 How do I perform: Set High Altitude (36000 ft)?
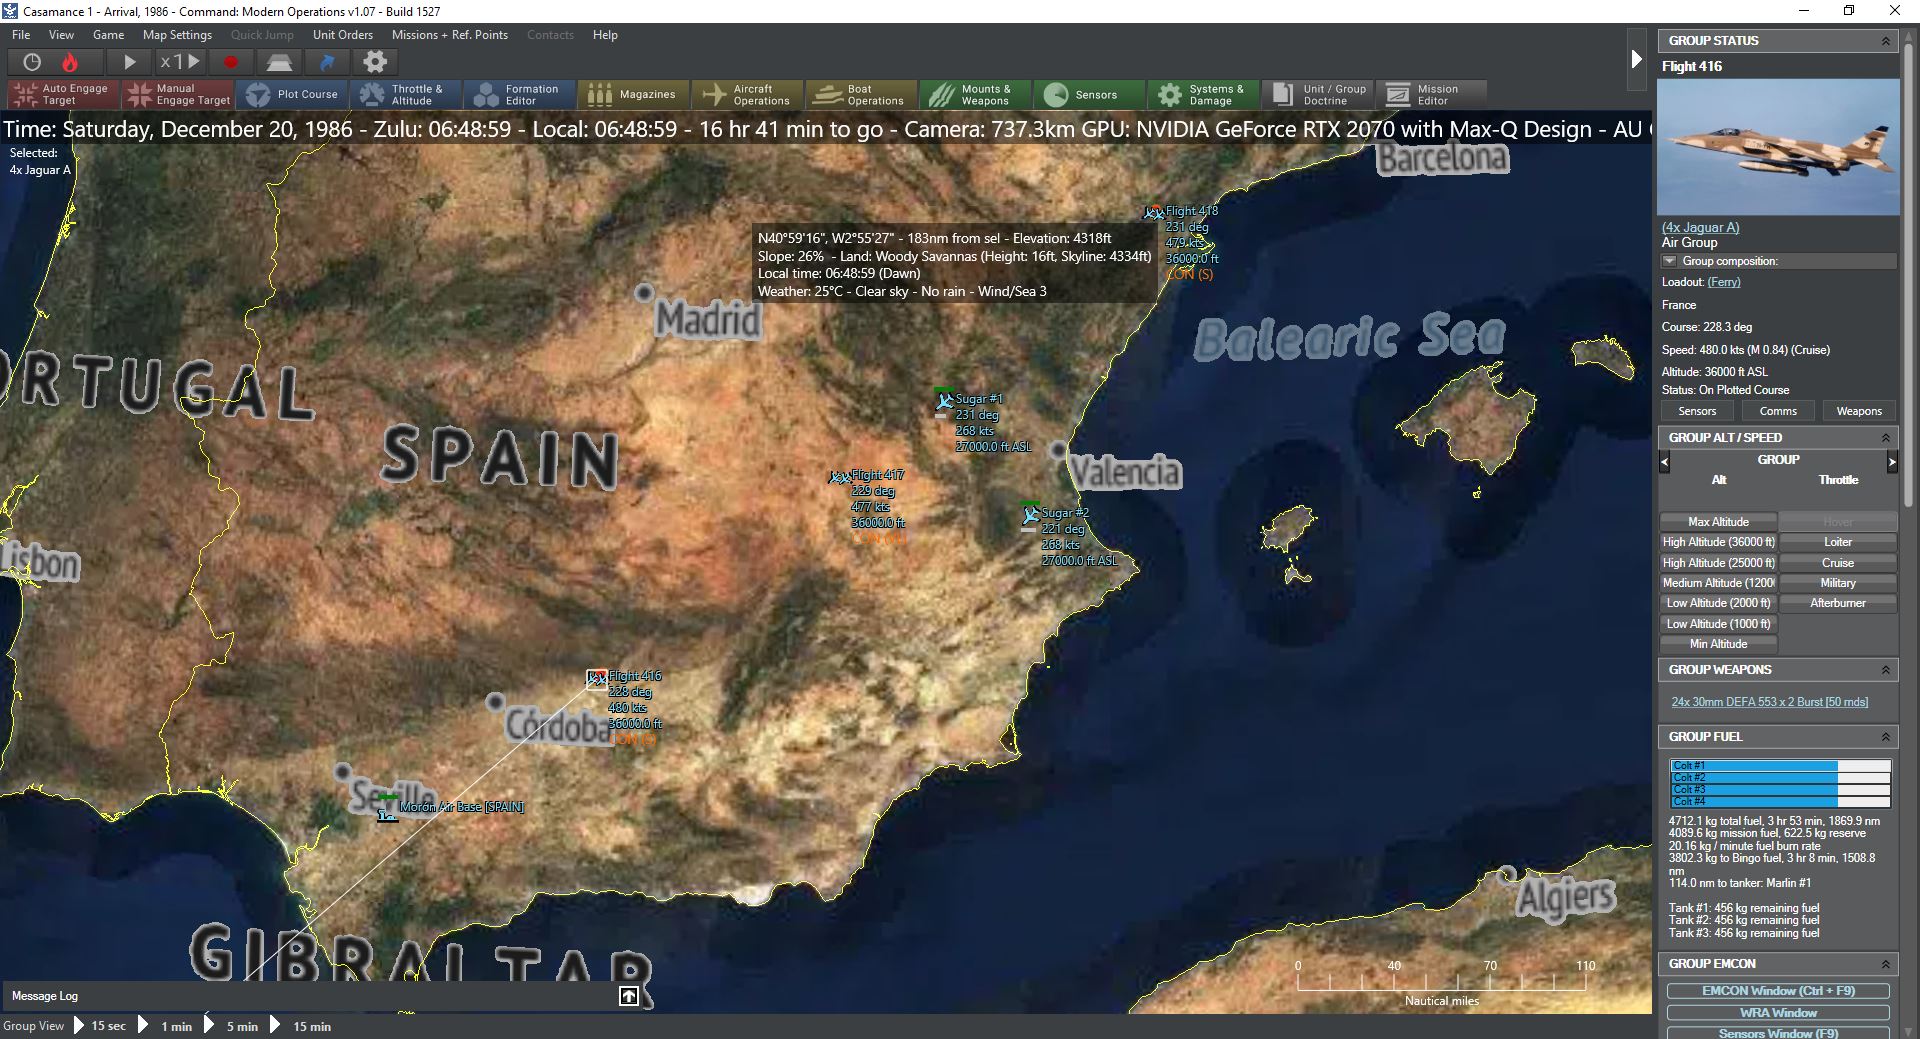coord(1719,542)
